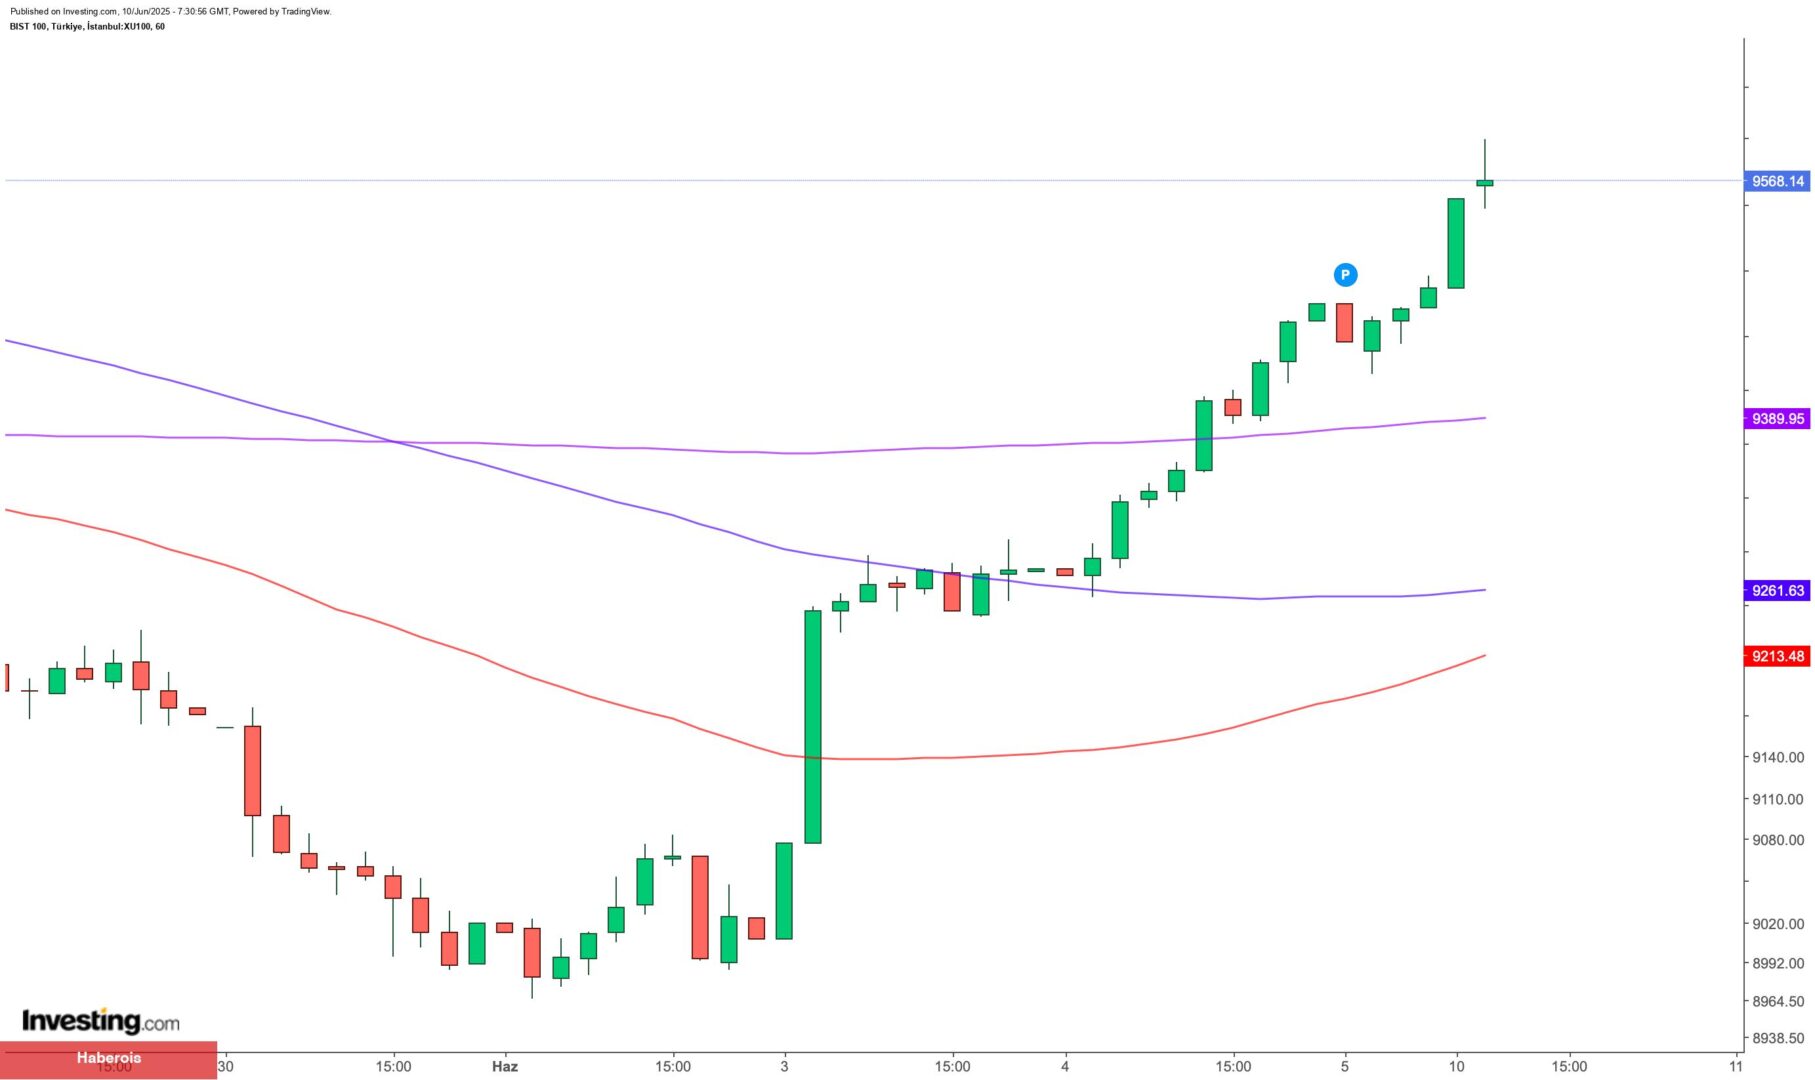This screenshot has width=1815, height=1080.
Task: Select the 9568.14 current price label
Action: pos(1777,181)
